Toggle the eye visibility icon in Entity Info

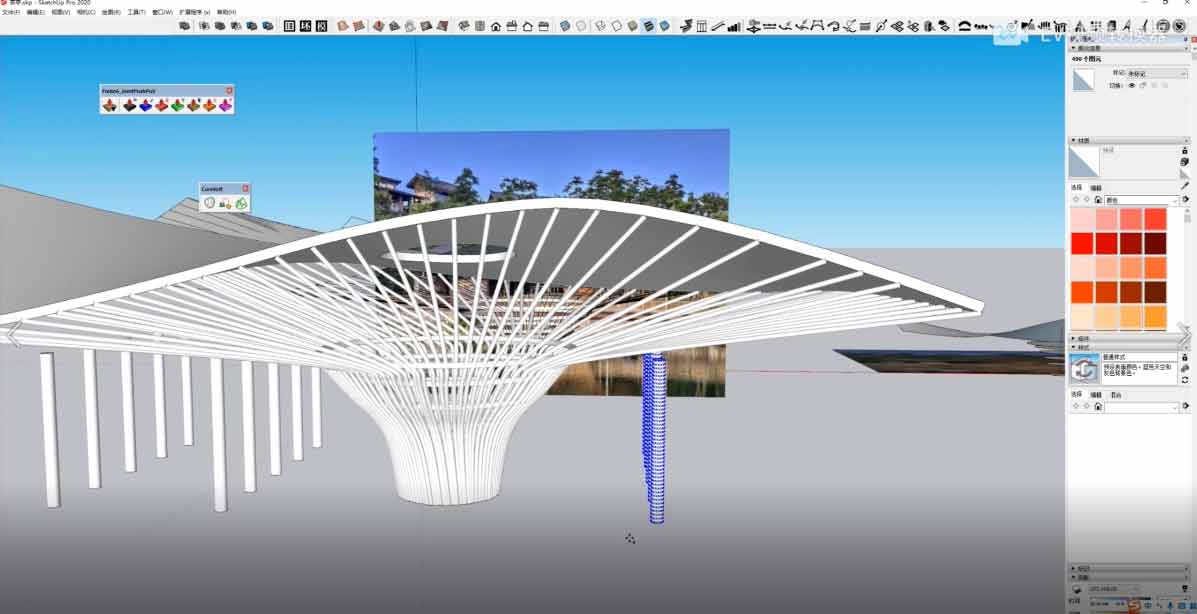point(1131,86)
